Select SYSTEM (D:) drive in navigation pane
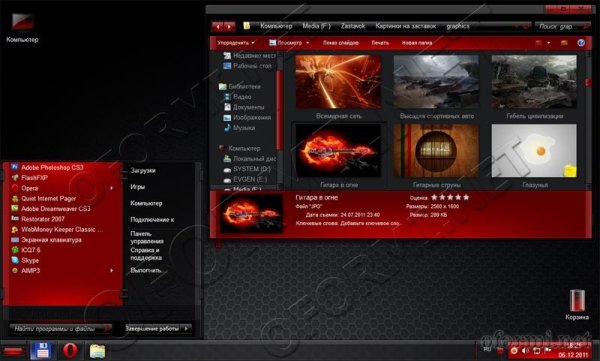600x361 pixels. pyautogui.click(x=247, y=169)
